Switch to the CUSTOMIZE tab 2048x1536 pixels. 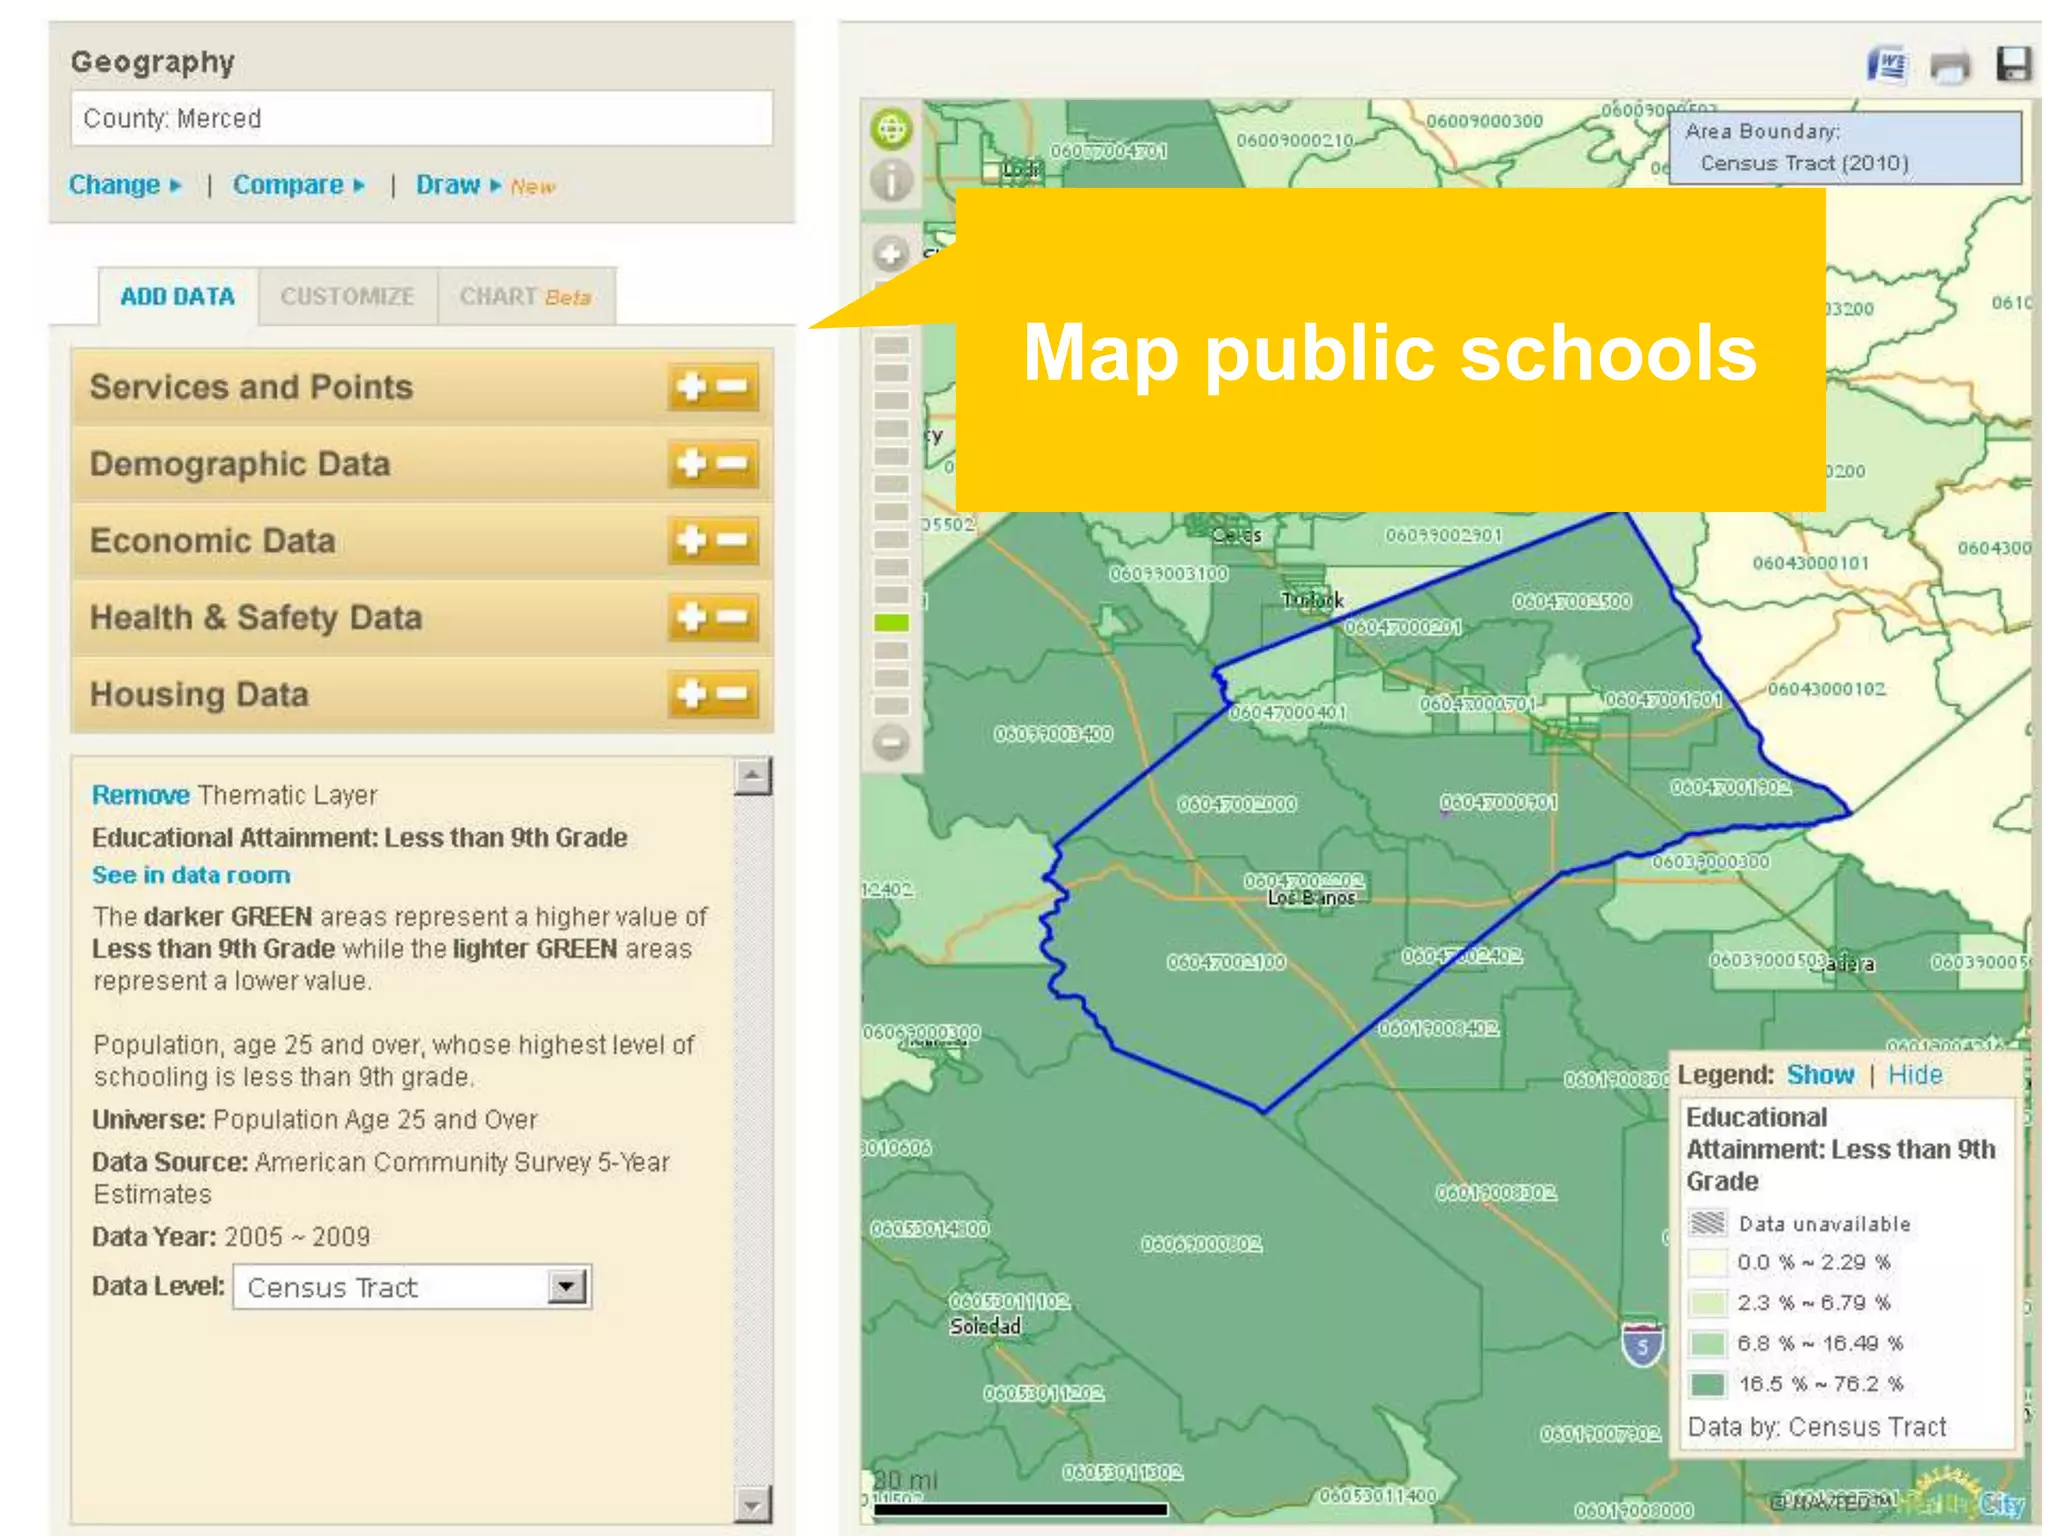click(x=347, y=297)
